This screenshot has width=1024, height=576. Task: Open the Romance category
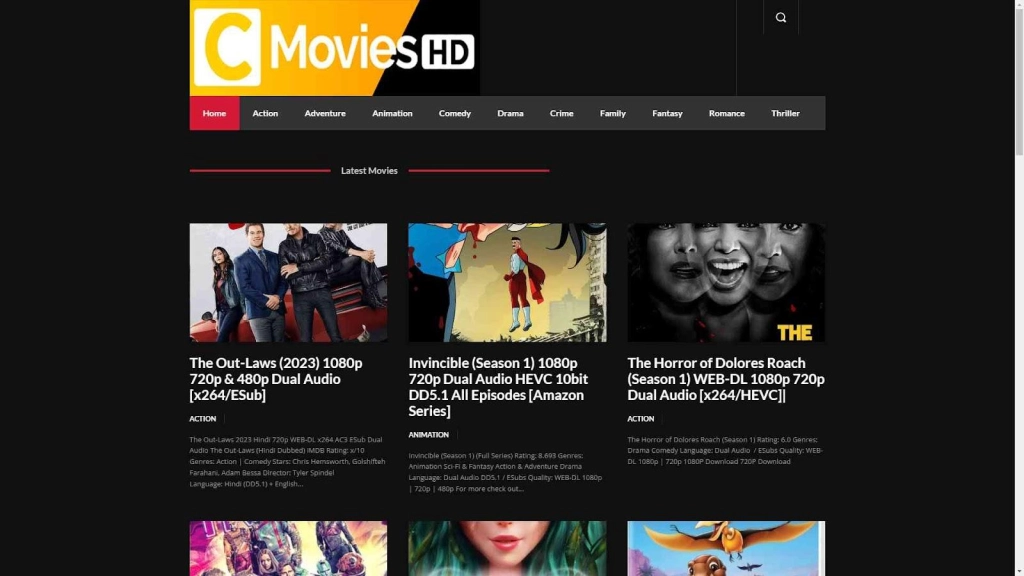[x=726, y=113]
